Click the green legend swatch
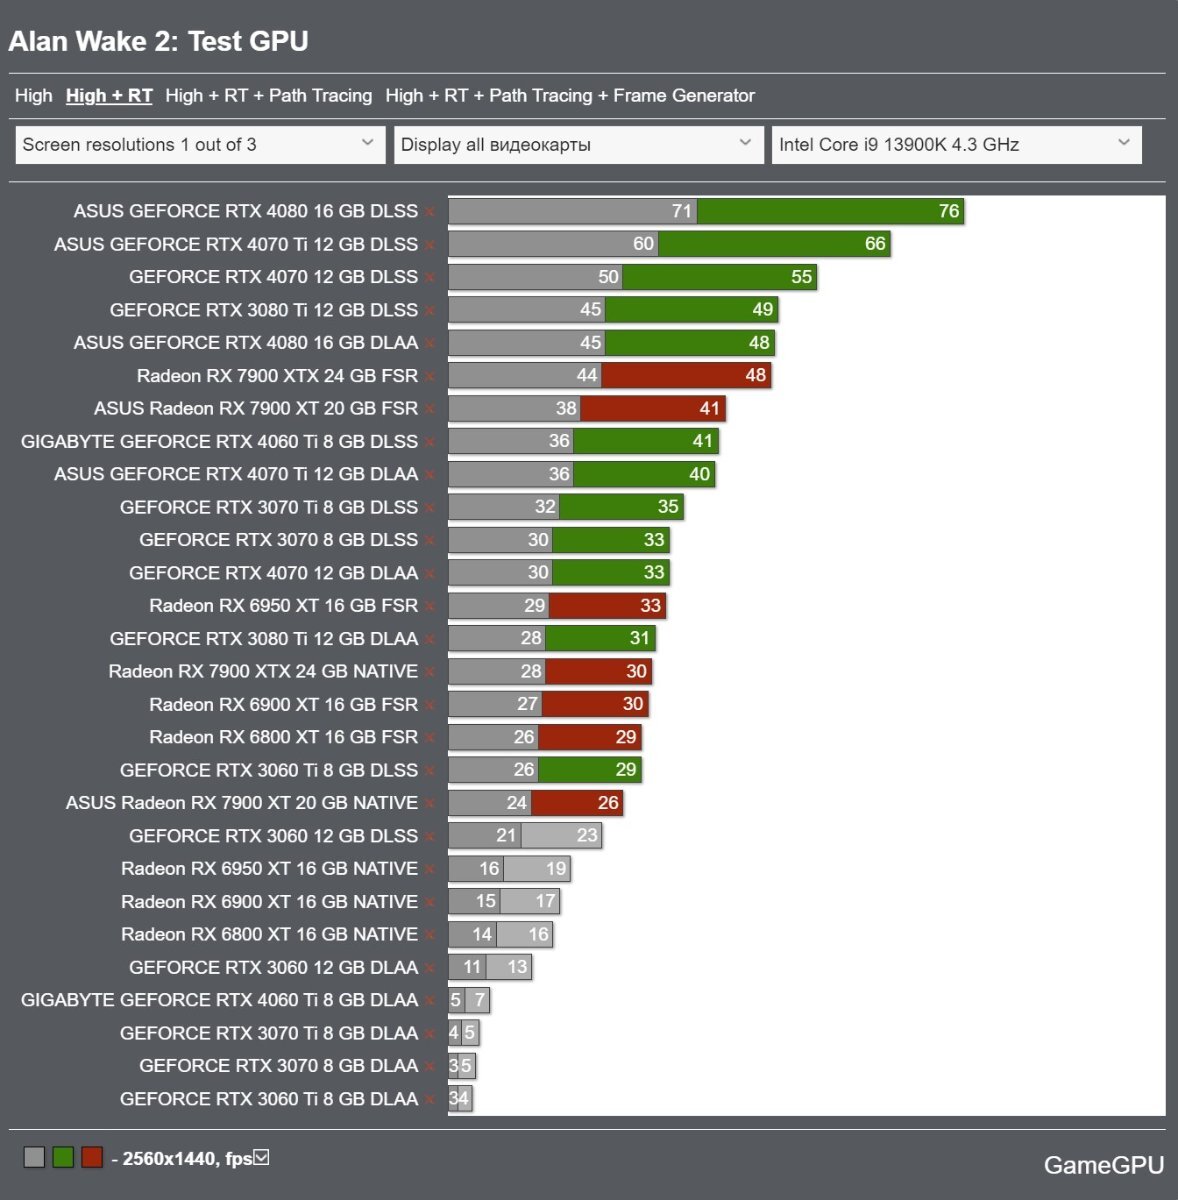This screenshot has height=1200, width=1178. (63, 1158)
